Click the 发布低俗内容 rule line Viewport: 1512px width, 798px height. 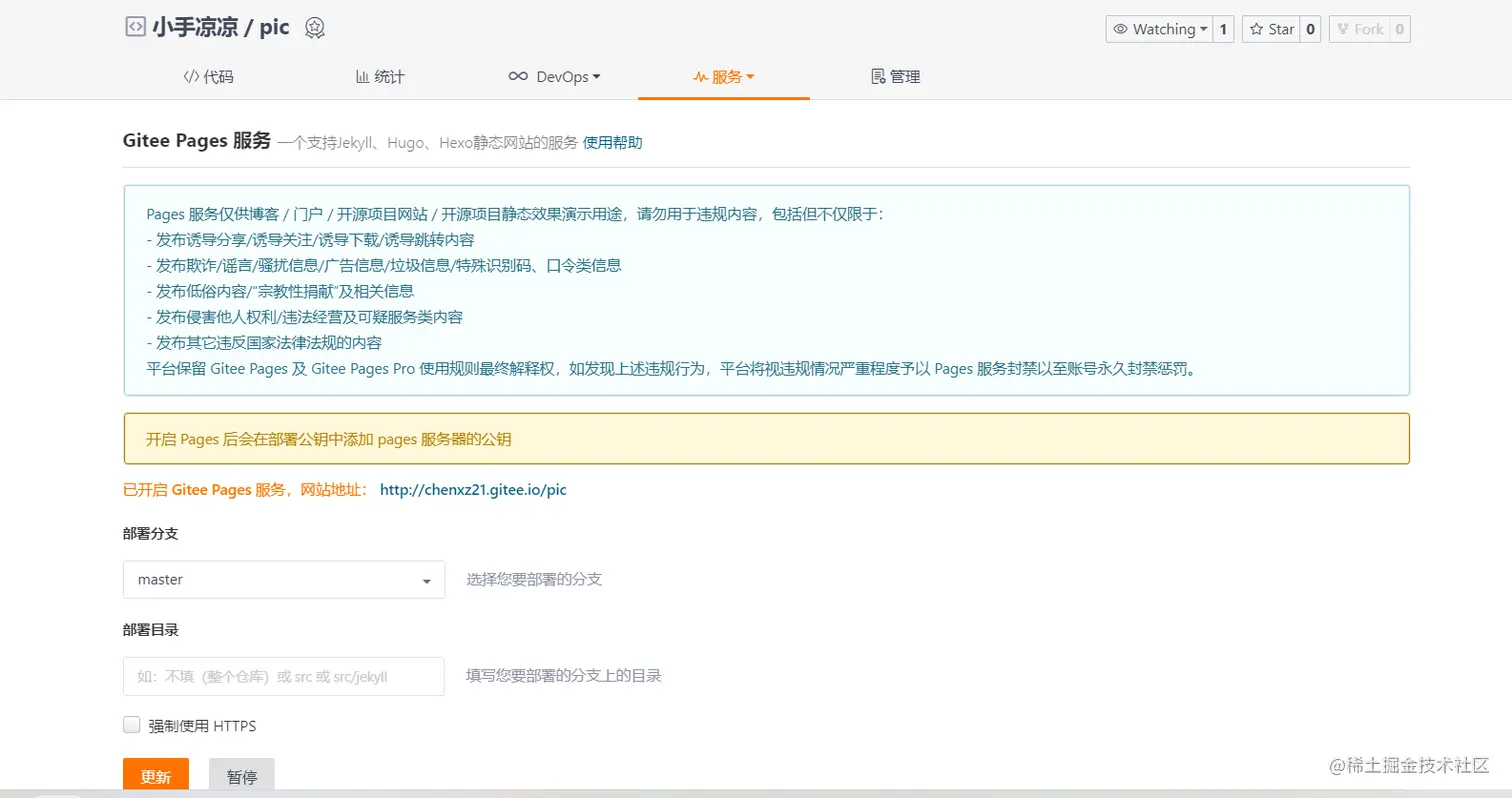[x=280, y=291]
